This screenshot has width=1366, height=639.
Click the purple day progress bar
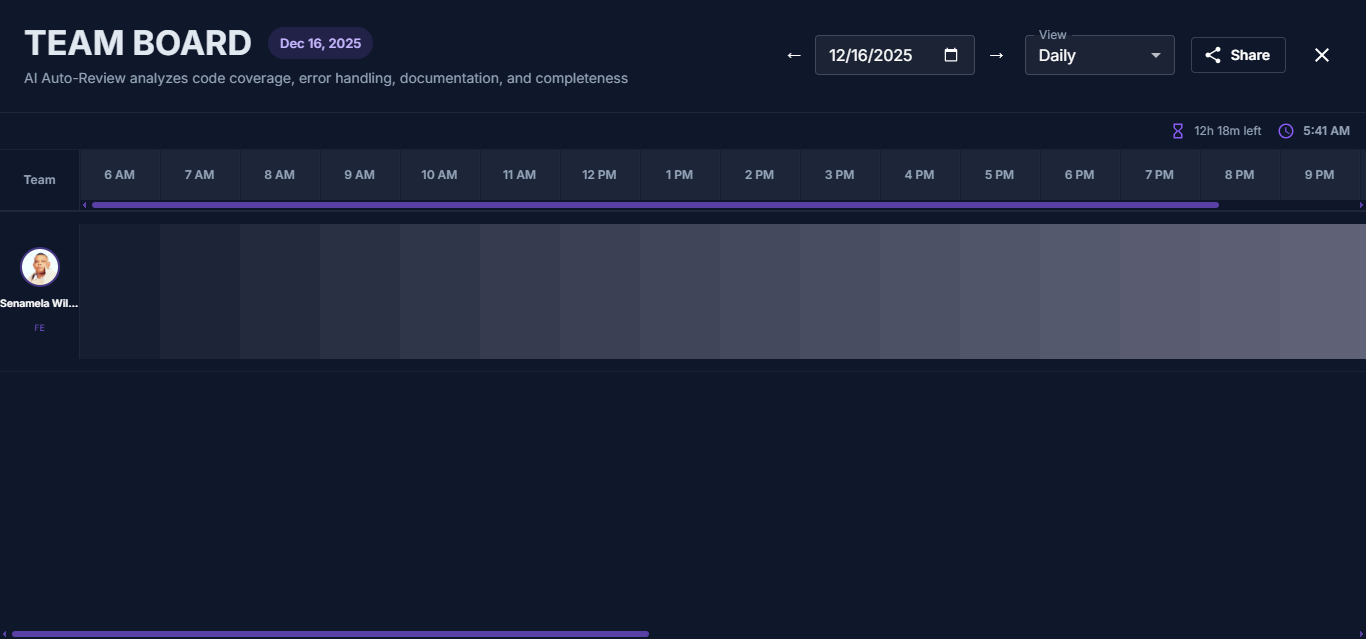coord(650,205)
